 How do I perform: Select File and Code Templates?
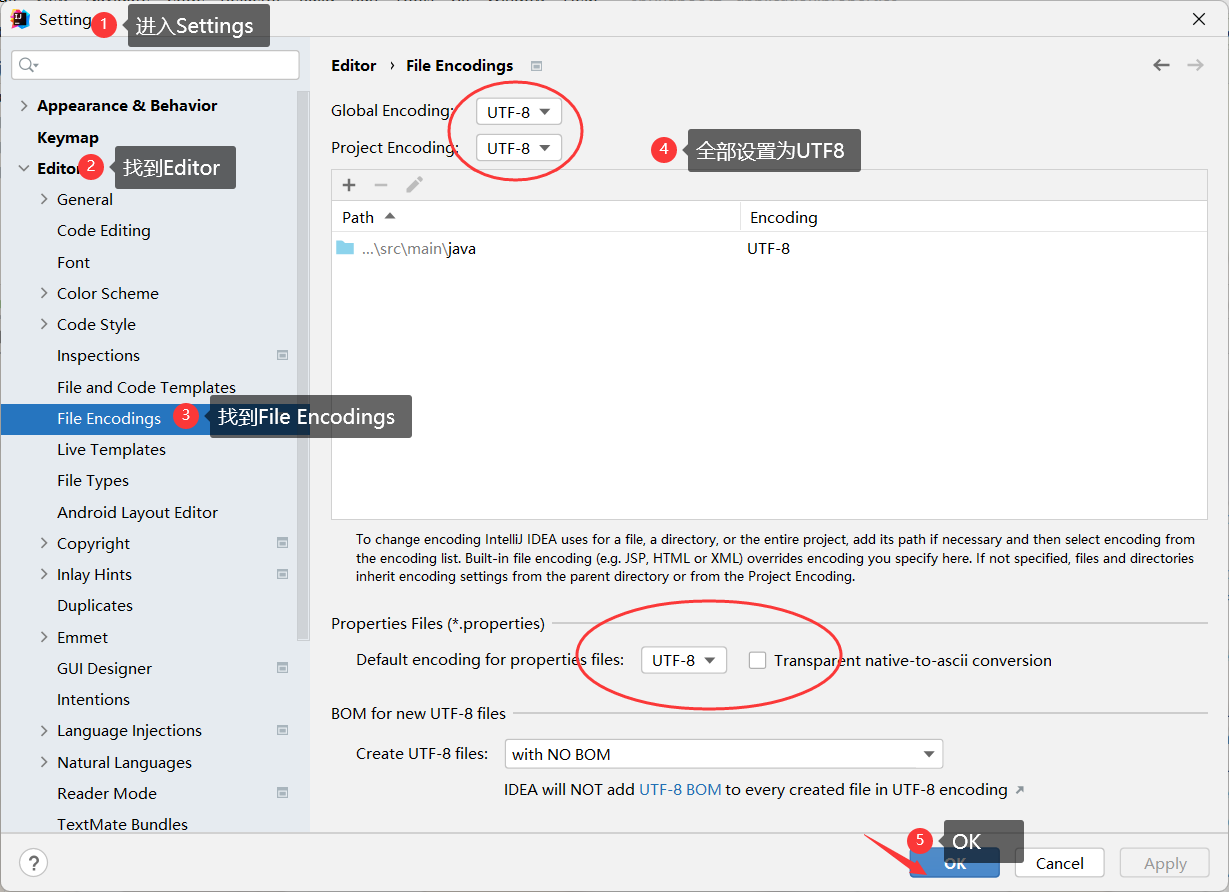tap(147, 387)
